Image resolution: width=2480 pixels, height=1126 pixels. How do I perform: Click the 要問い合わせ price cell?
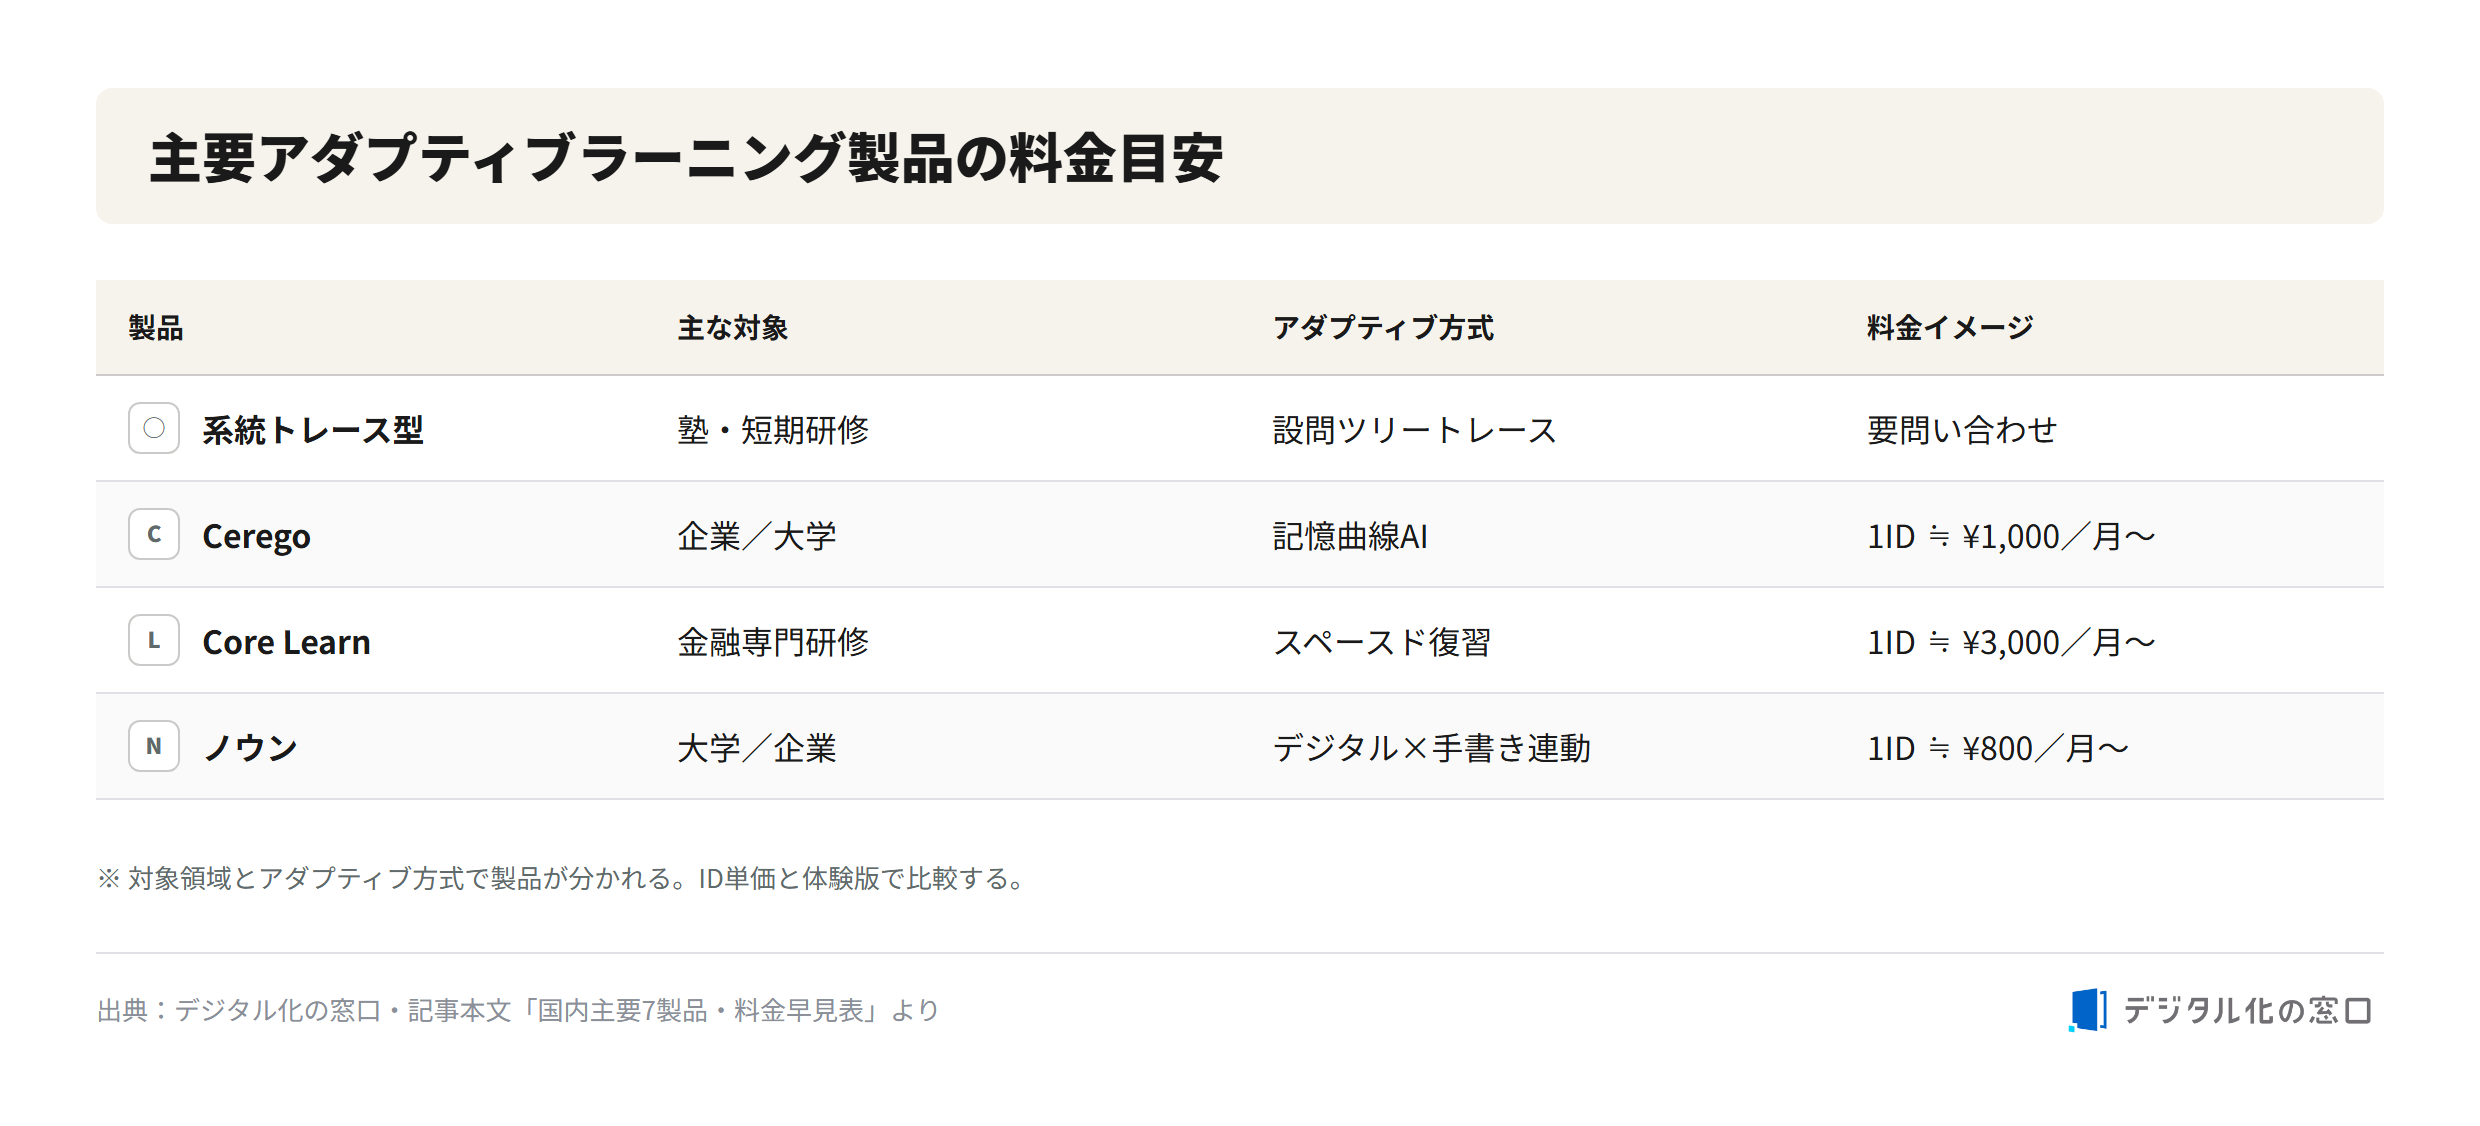(1962, 430)
